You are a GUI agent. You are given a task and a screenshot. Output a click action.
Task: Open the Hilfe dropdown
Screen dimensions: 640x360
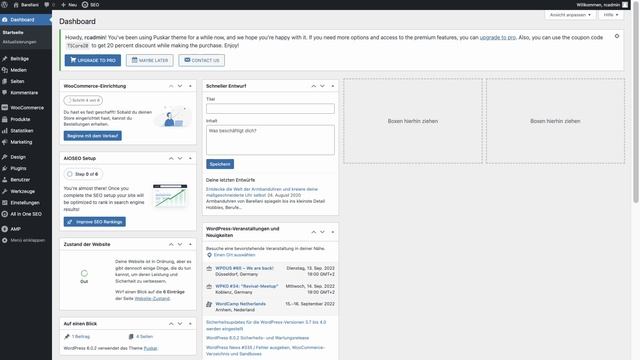(x=611, y=15)
